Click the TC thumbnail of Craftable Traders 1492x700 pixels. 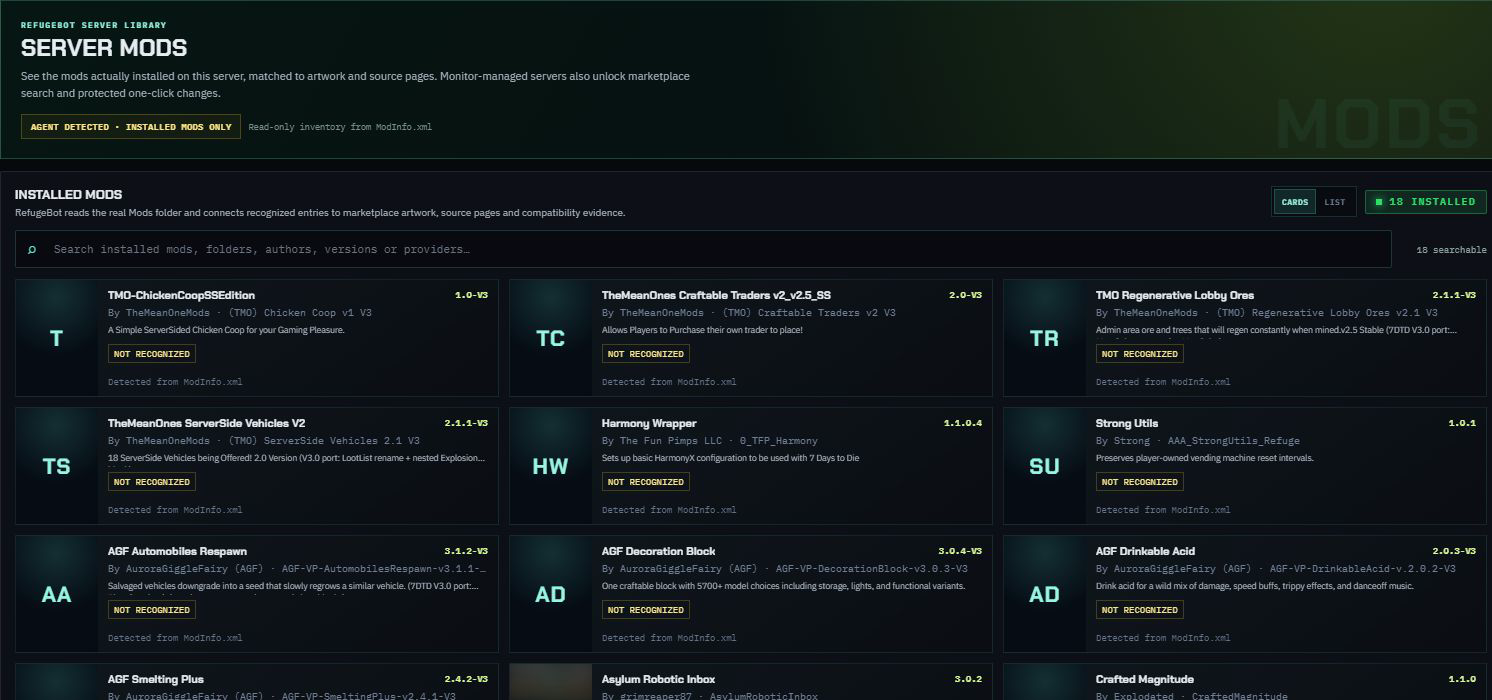[x=551, y=338]
